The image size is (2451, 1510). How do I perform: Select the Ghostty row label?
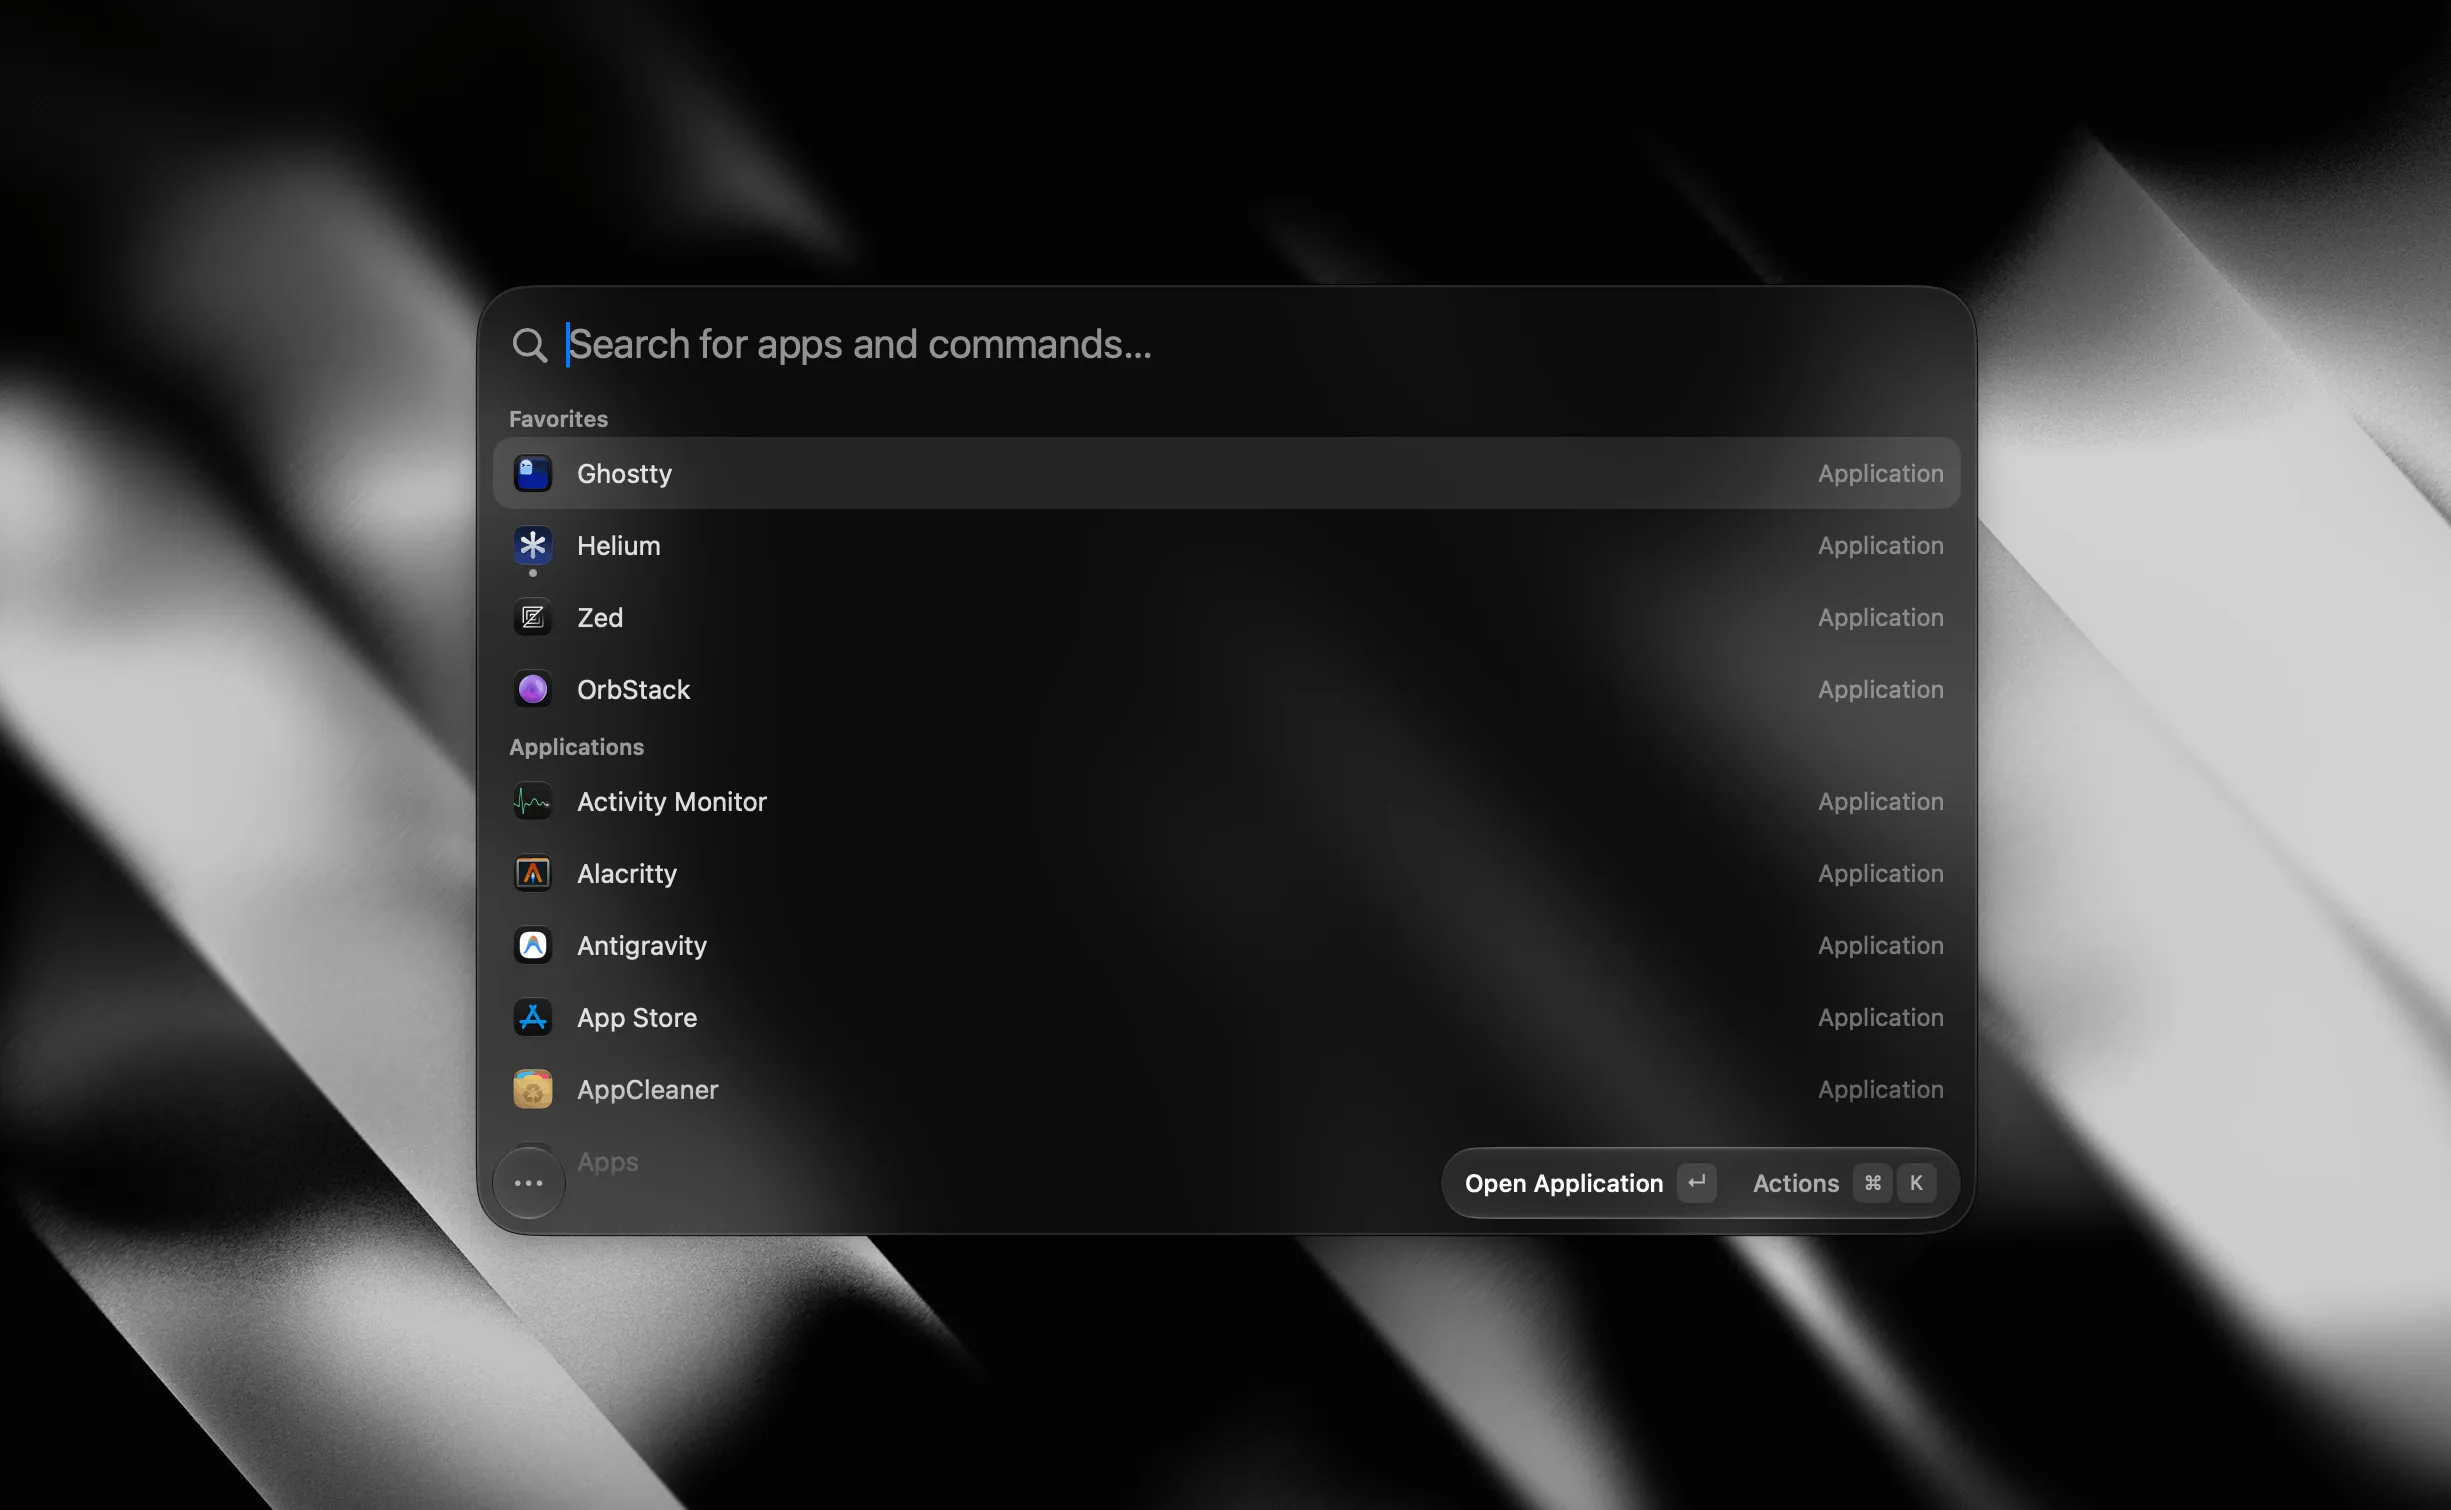tap(624, 473)
